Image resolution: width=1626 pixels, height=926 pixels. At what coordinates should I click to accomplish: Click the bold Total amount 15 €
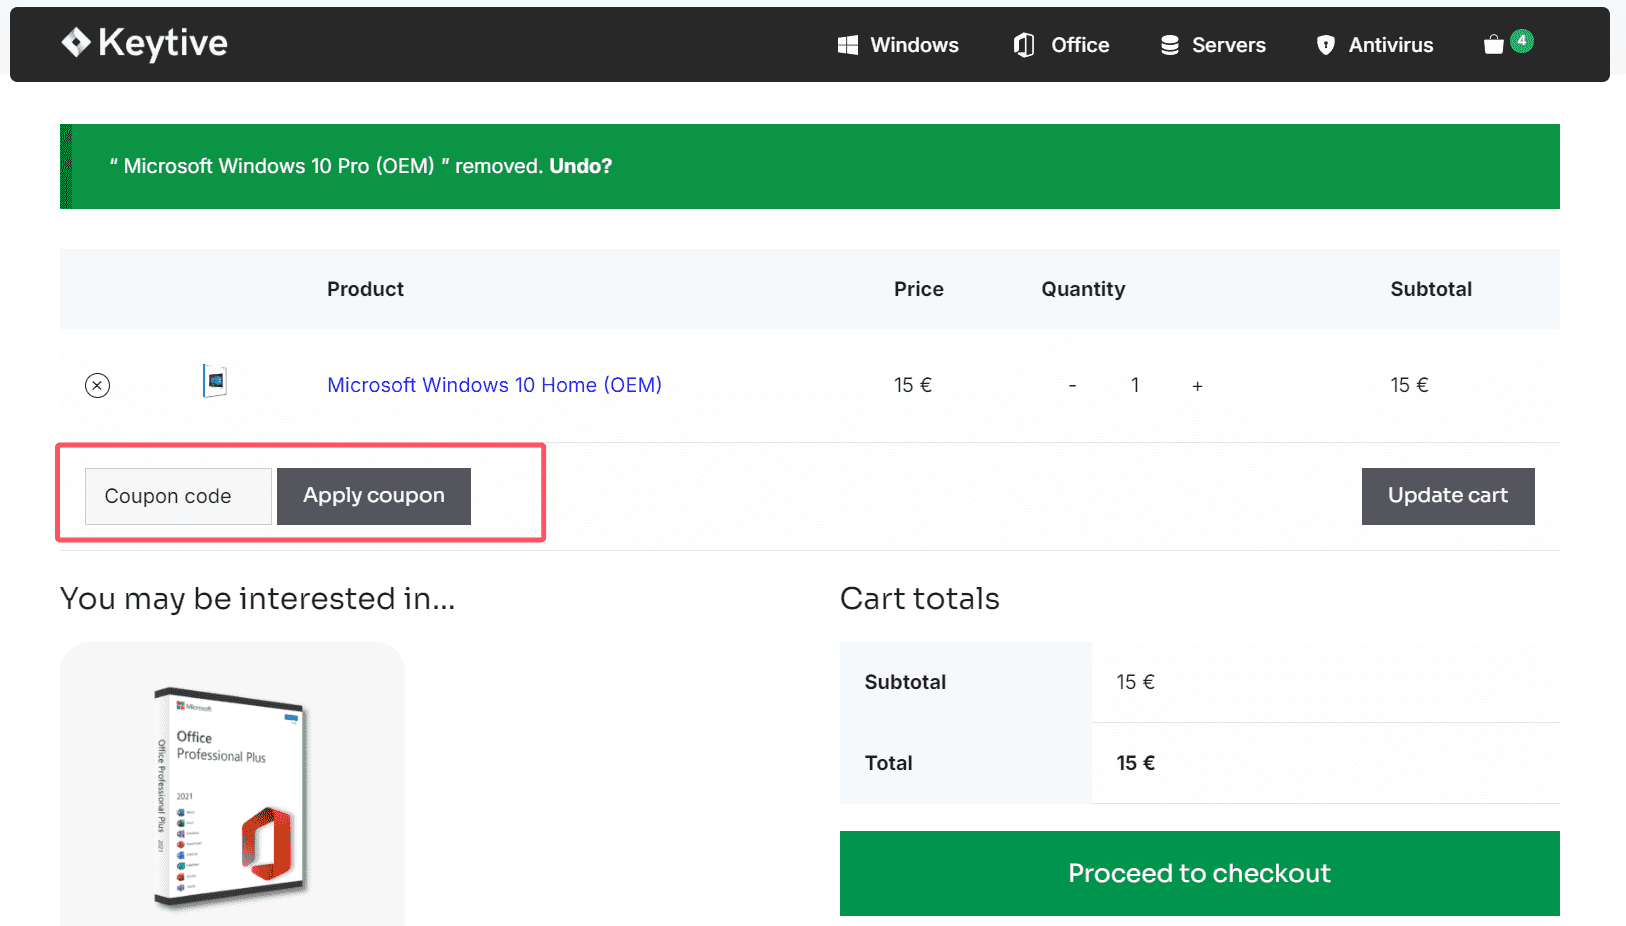click(1136, 763)
